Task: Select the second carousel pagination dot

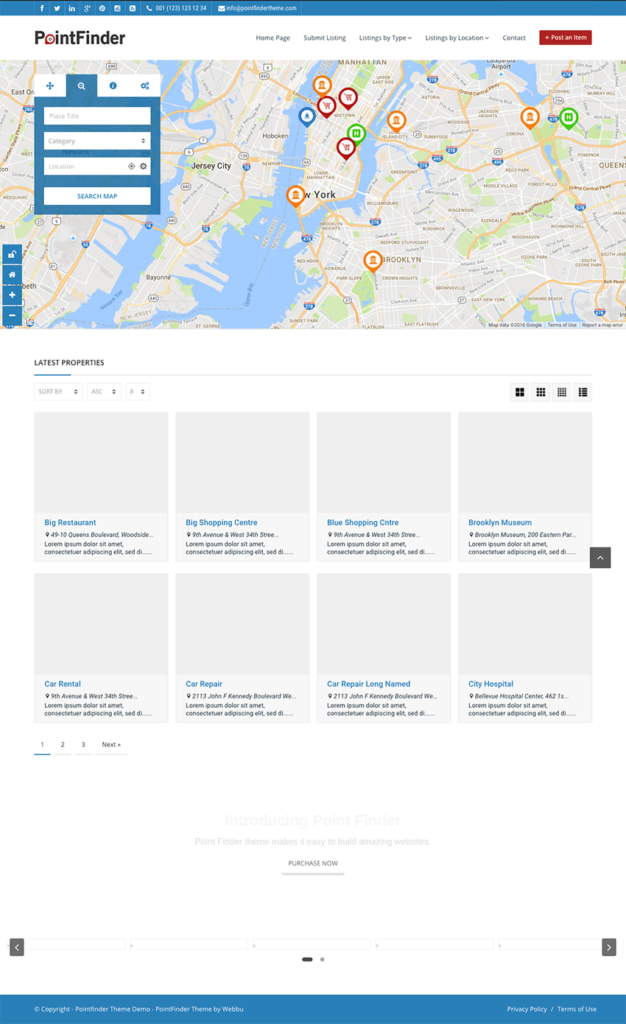Action: (x=322, y=959)
